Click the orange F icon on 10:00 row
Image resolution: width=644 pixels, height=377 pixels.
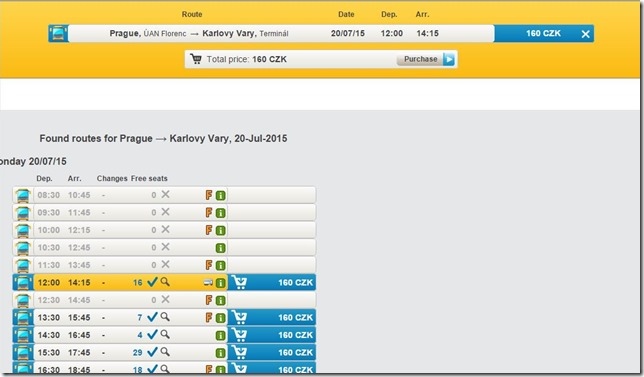(x=209, y=230)
